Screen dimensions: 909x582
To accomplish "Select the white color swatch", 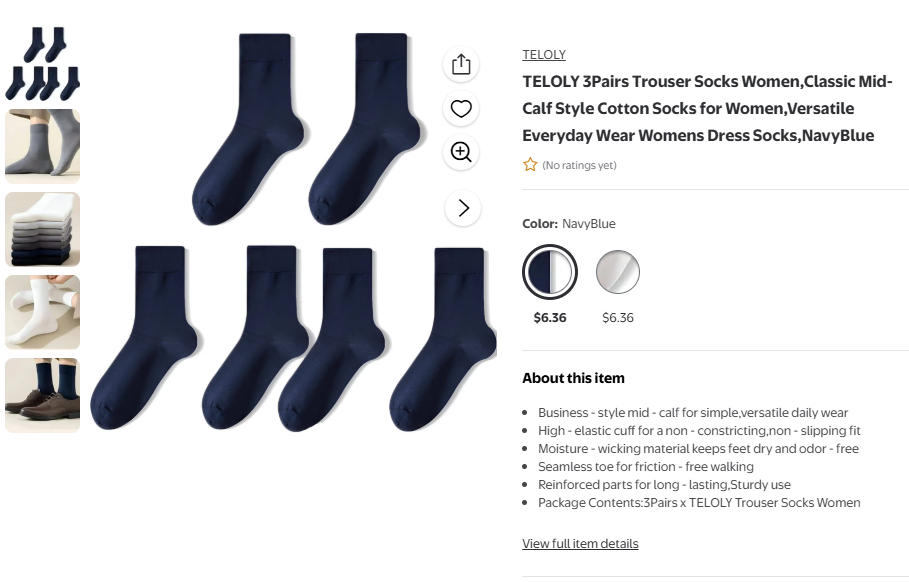I will 617,272.
